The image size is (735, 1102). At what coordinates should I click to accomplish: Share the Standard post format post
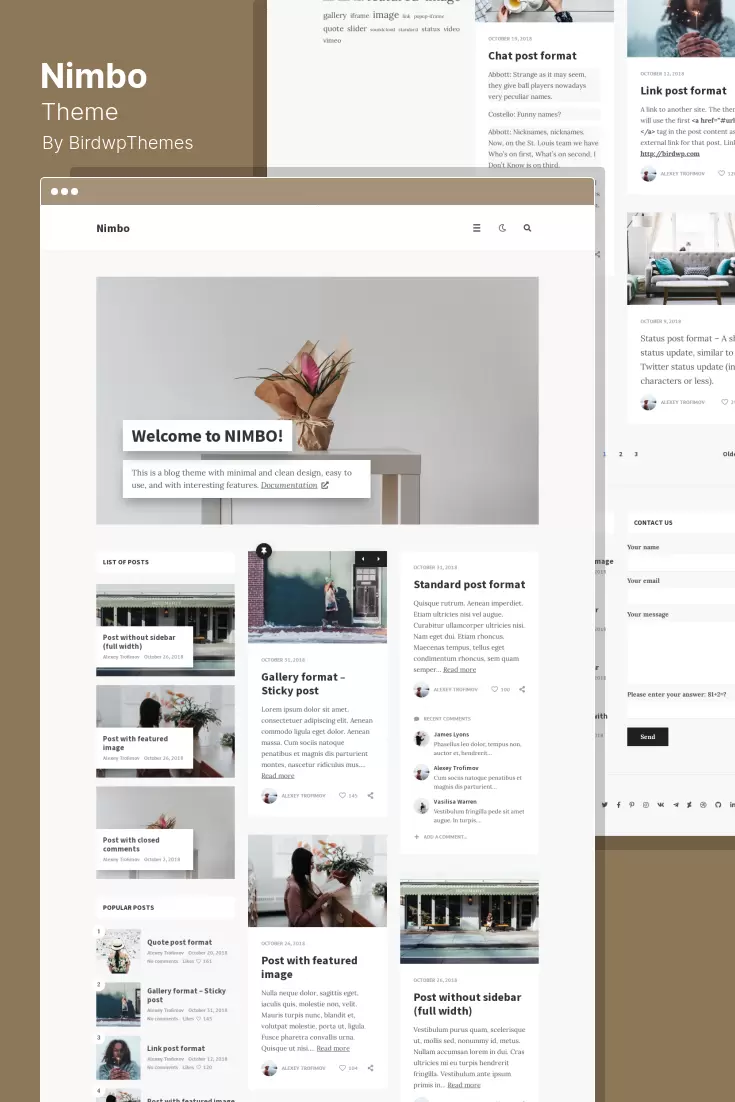[522, 689]
